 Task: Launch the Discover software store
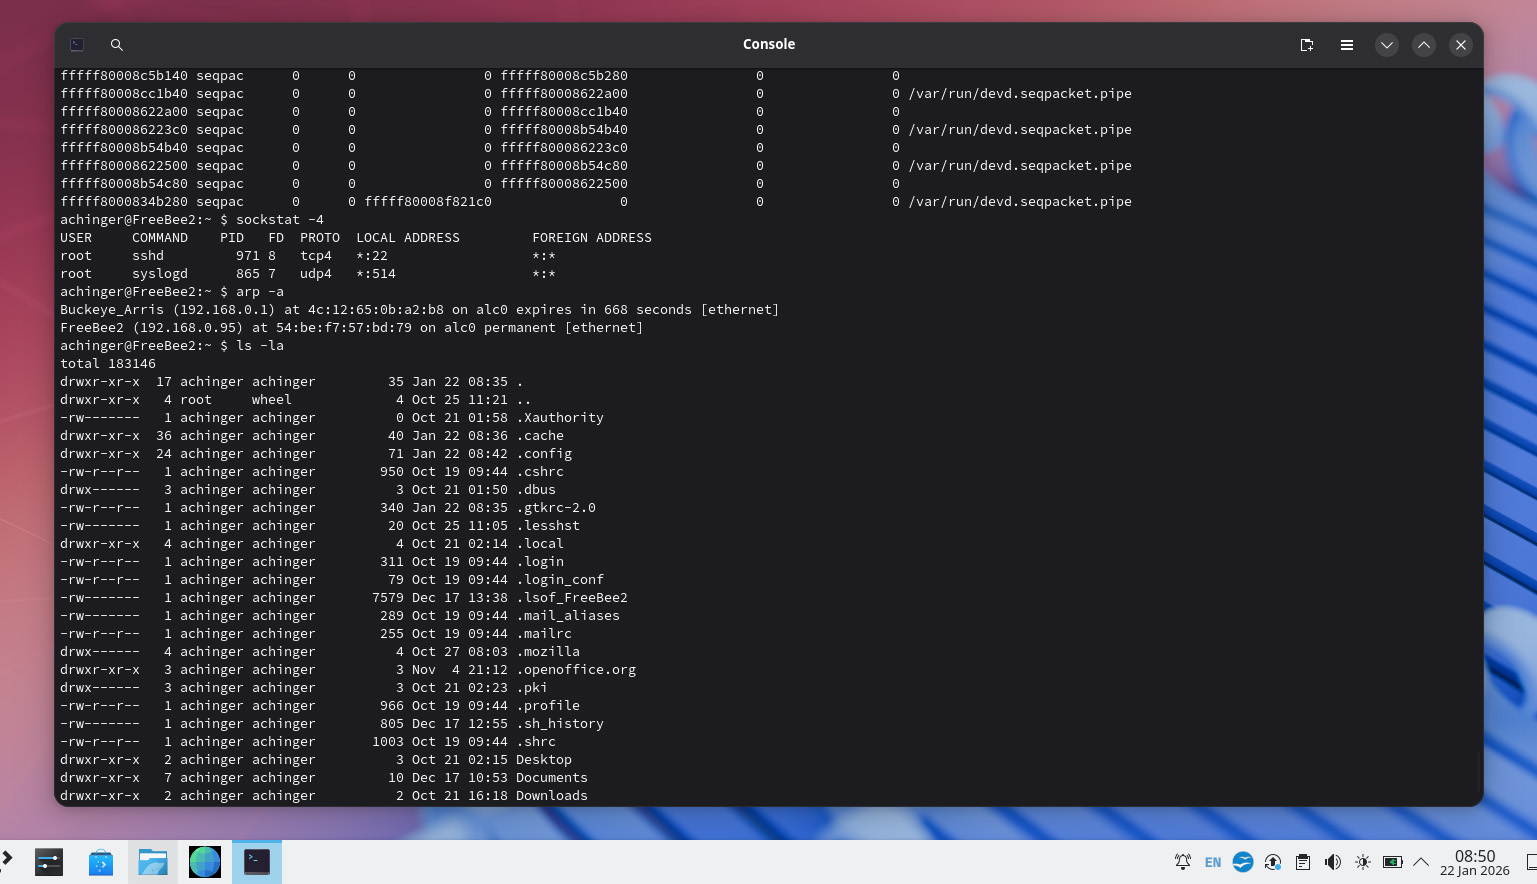pyautogui.click(x=101, y=862)
